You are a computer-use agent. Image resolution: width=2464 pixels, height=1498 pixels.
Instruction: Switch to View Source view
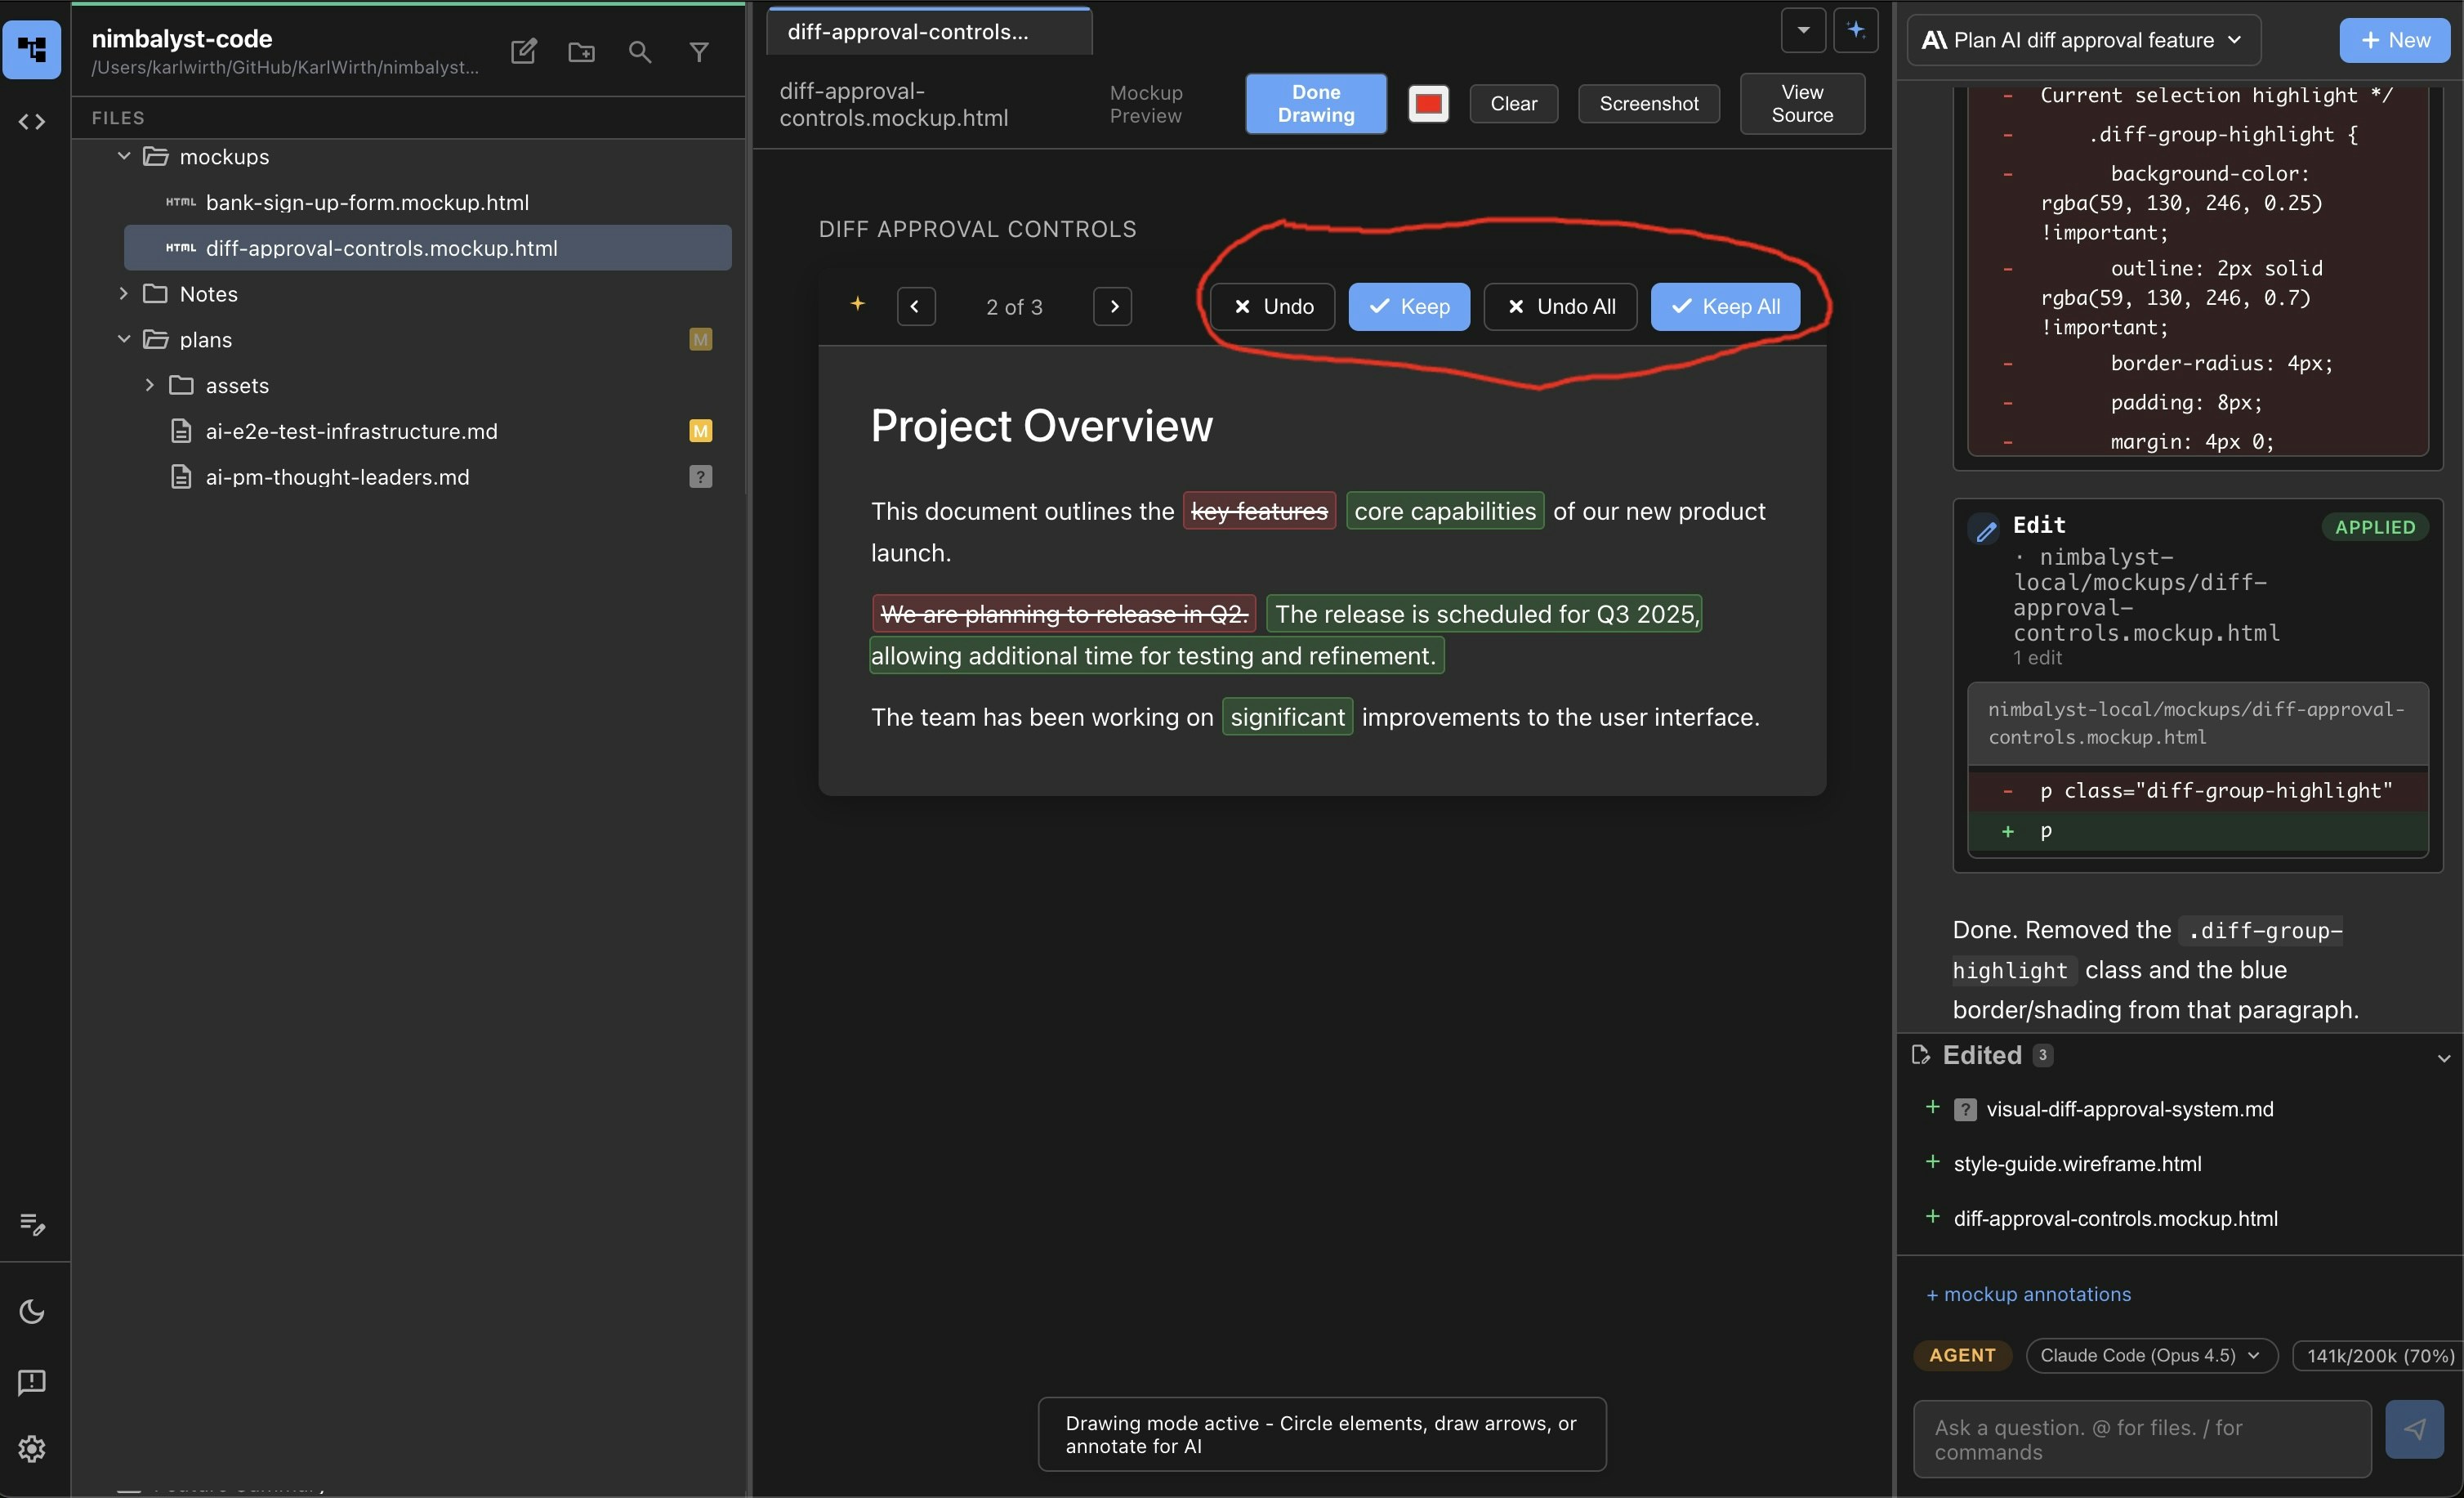[x=1802, y=103]
